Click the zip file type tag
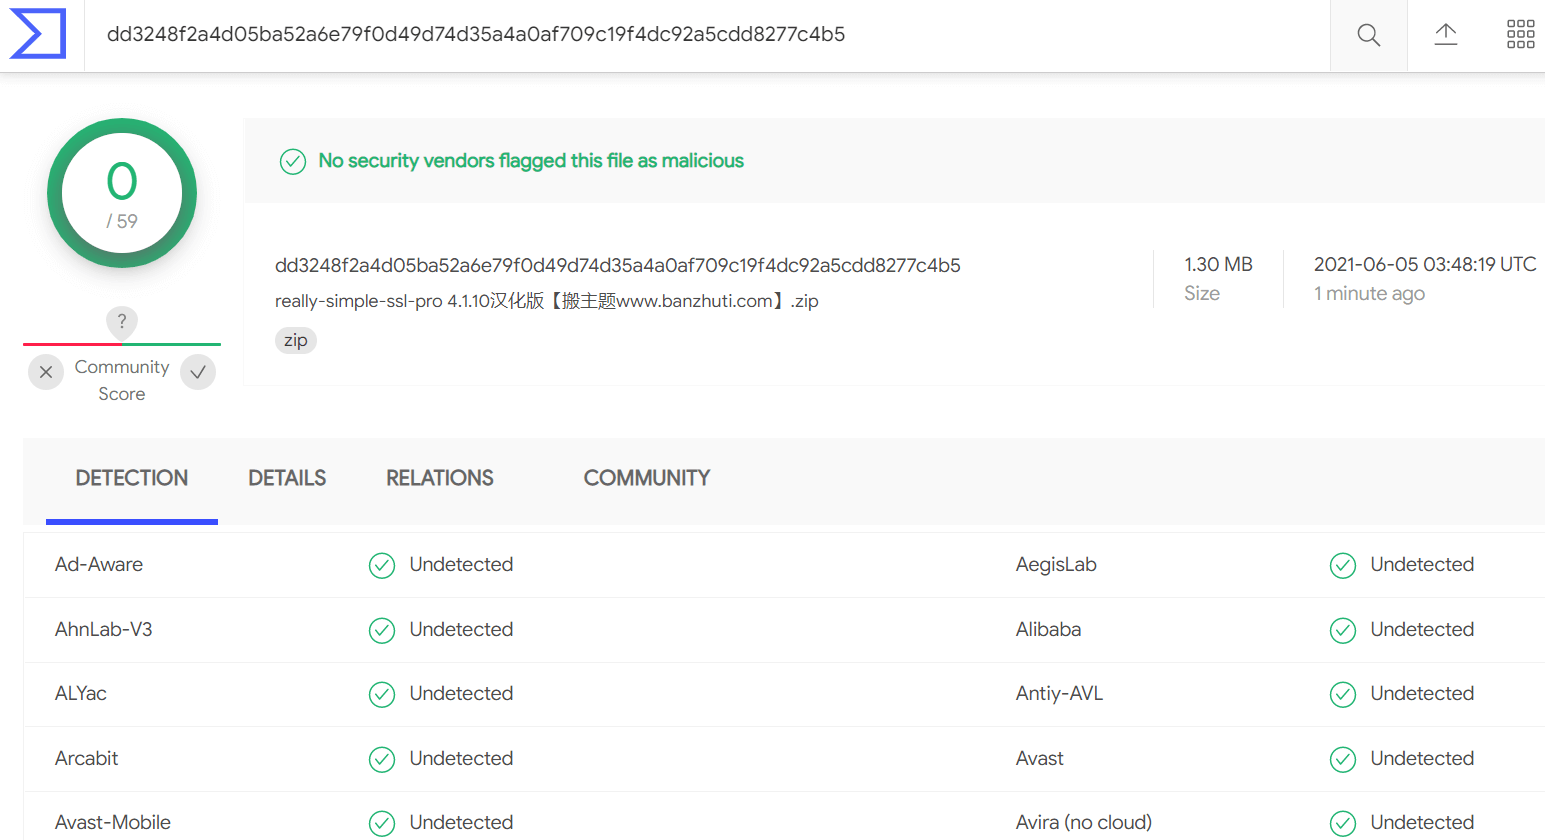The width and height of the screenshot is (1545, 840). [x=296, y=340]
